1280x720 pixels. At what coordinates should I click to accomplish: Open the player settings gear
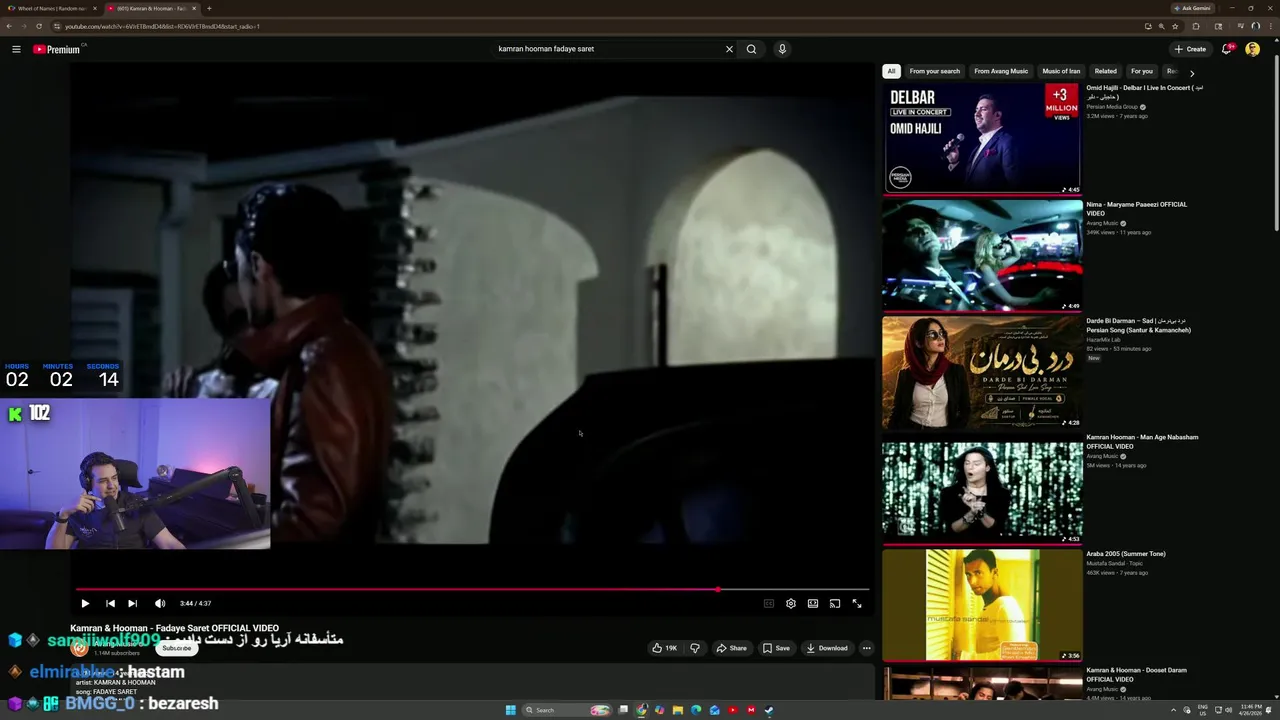coord(791,603)
